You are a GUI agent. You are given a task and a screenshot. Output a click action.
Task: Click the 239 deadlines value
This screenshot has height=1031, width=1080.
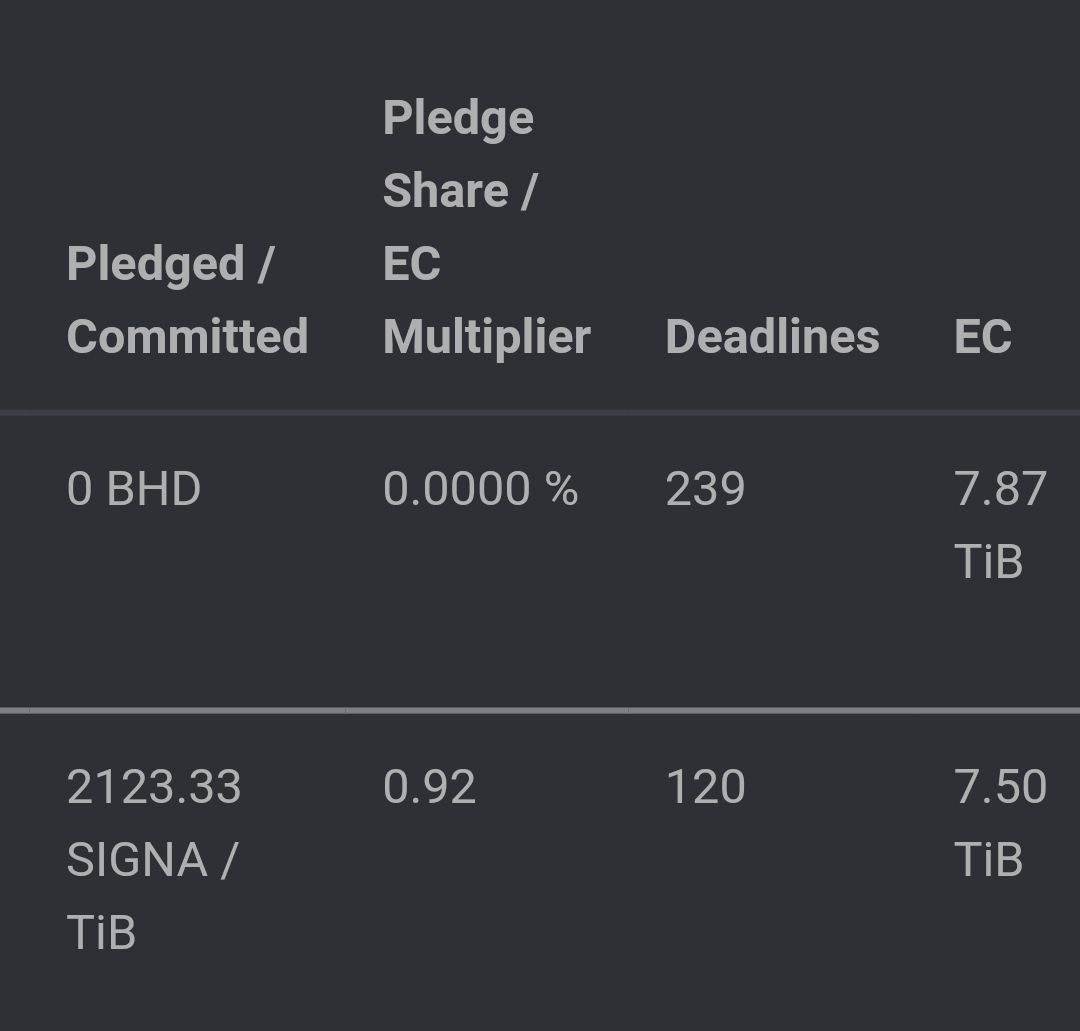tap(705, 489)
